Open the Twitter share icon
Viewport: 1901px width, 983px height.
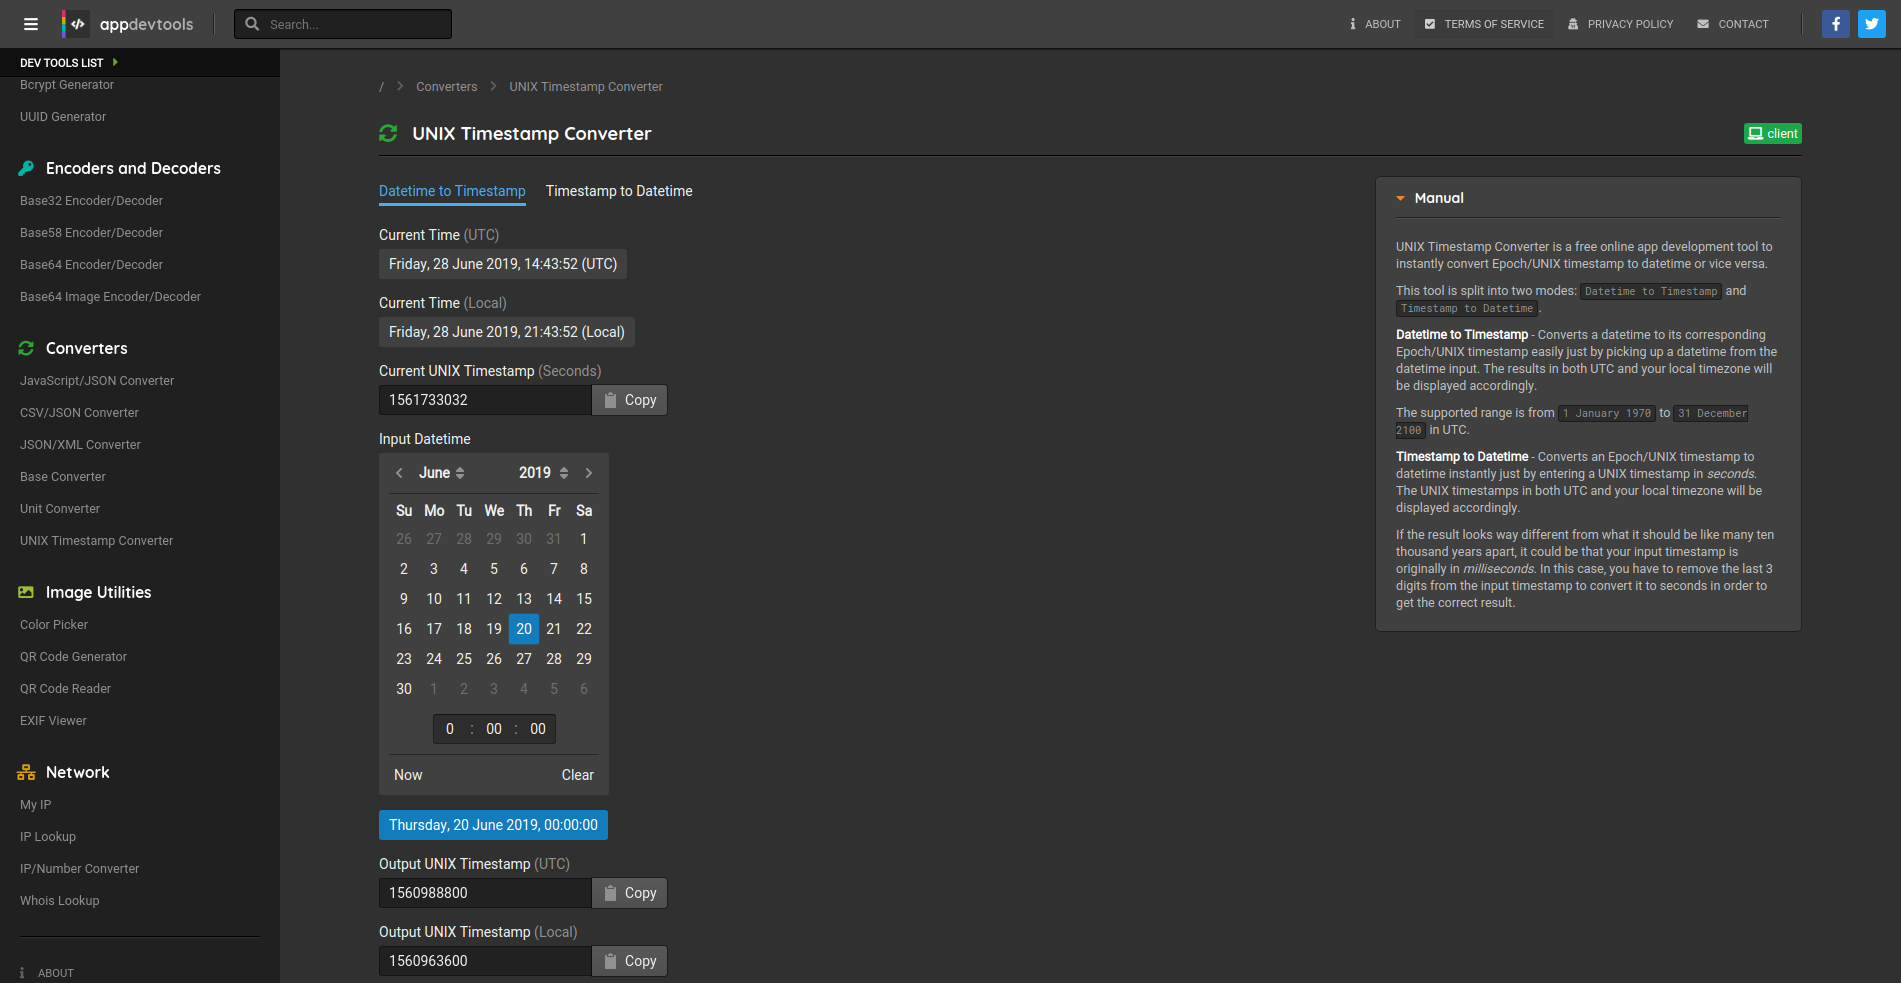pyautogui.click(x=1871, y=24)
